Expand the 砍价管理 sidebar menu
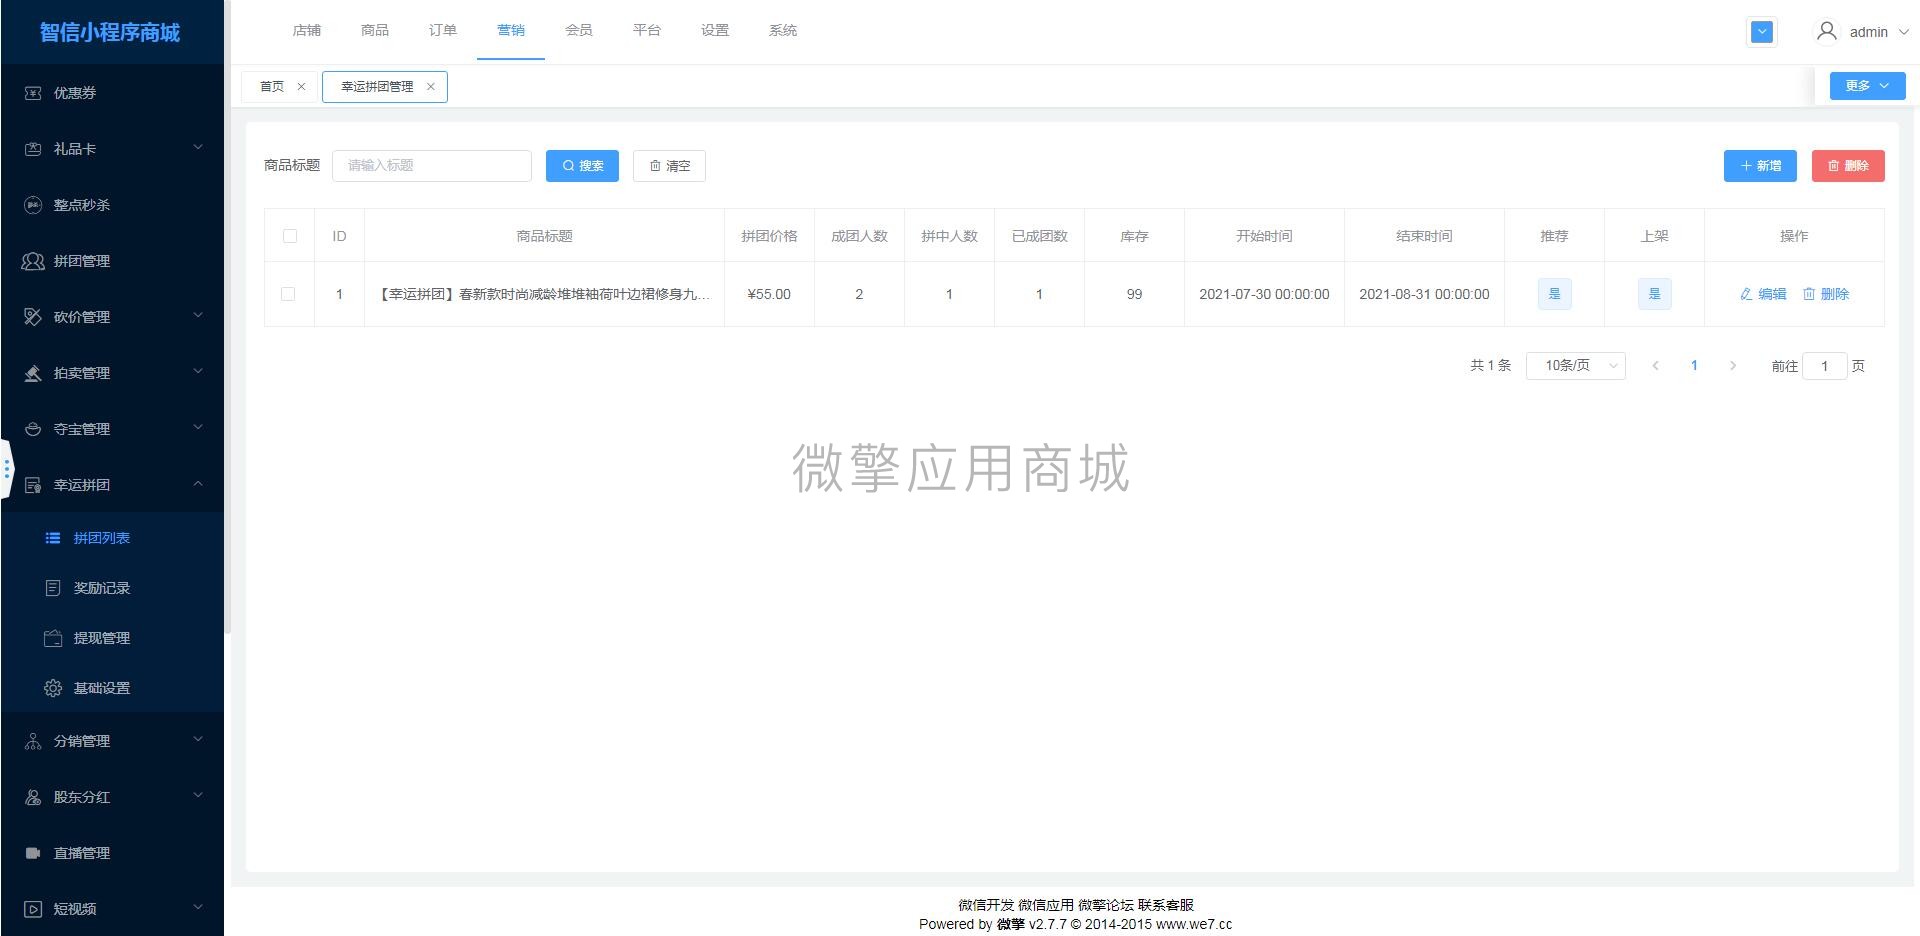This screenshot has width=1920, height=936. pyautogui.click(x=198, y=316)
